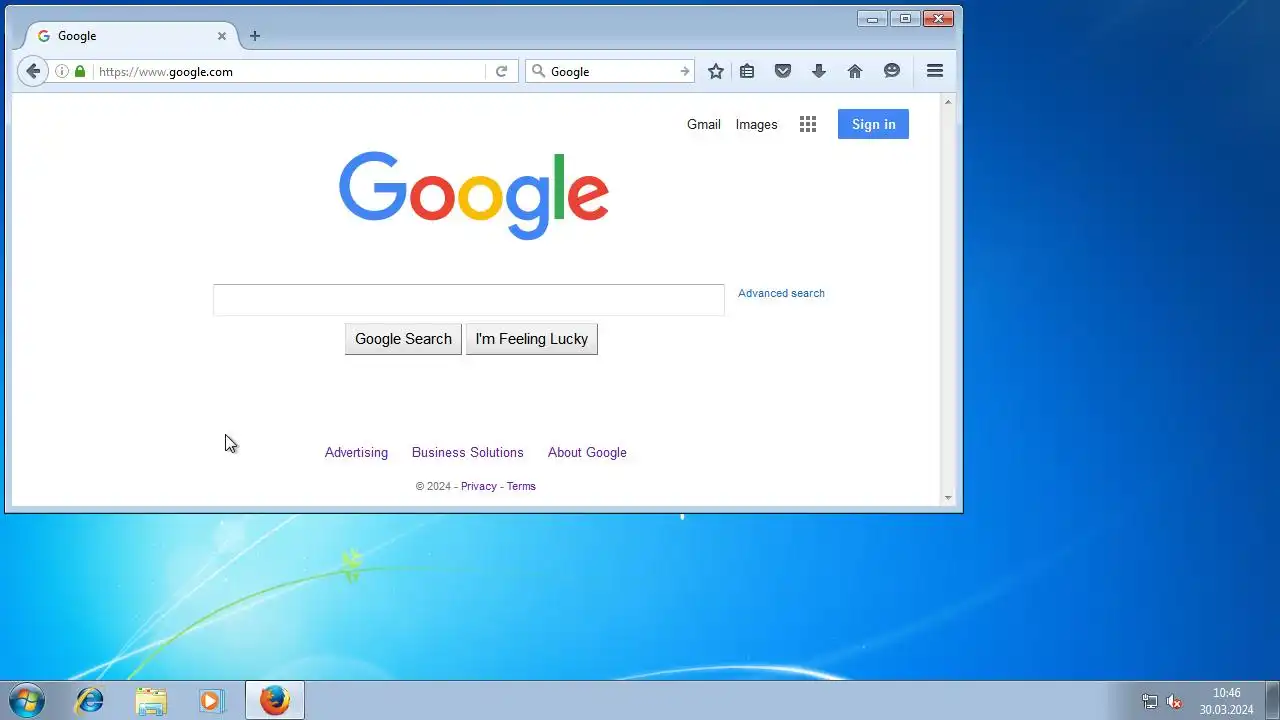Bookmark this page with the star
The height and width of the screenshot is (720, 1280).
point(716,71)
